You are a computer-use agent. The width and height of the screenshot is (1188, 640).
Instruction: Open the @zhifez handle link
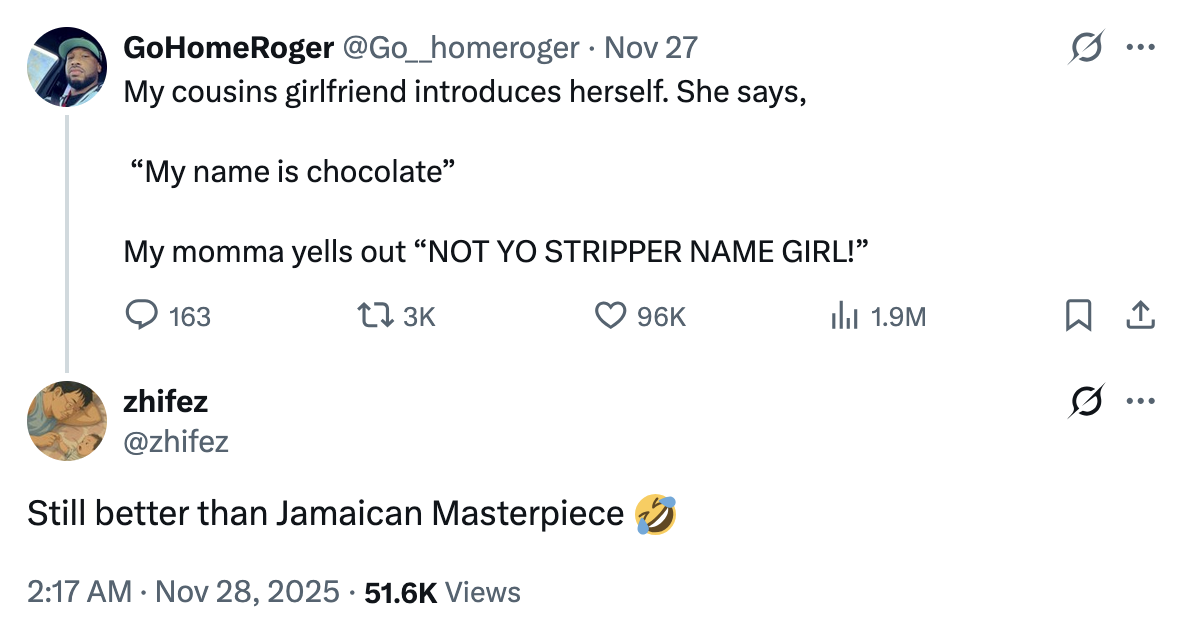click(176, 440)
